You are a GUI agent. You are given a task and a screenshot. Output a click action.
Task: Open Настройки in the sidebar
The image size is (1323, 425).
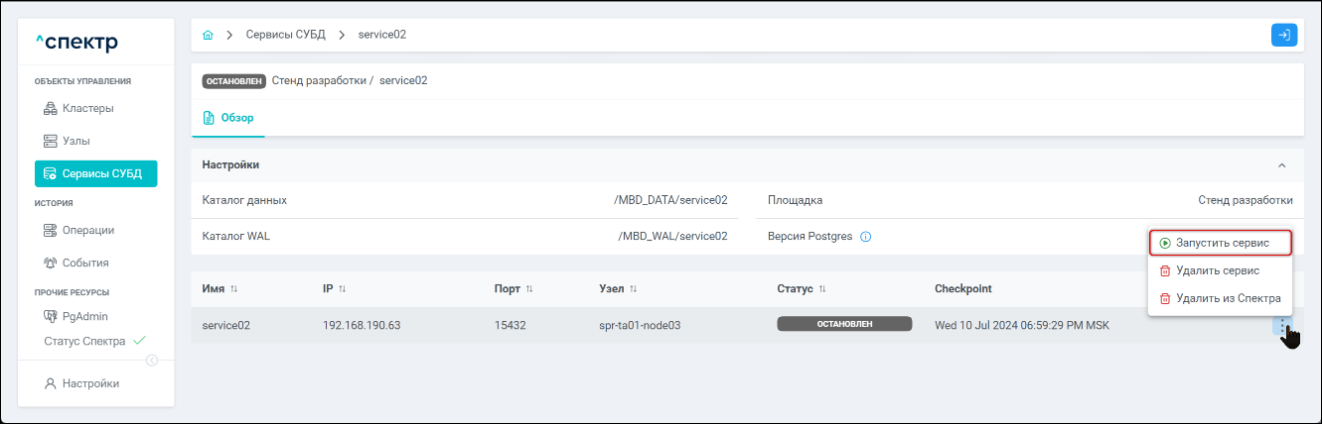88,383
